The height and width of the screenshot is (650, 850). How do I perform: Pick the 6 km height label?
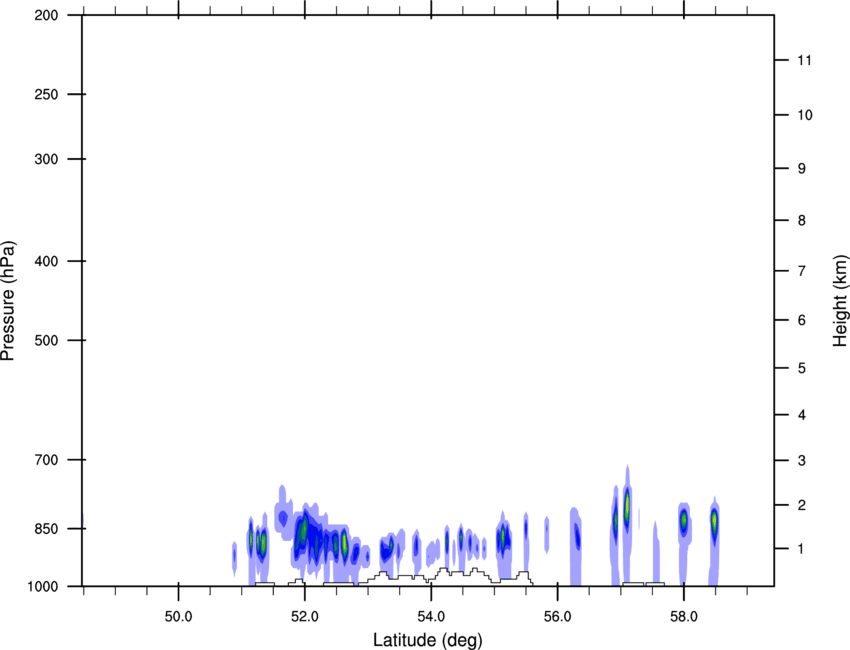click(x=801, y=320)
